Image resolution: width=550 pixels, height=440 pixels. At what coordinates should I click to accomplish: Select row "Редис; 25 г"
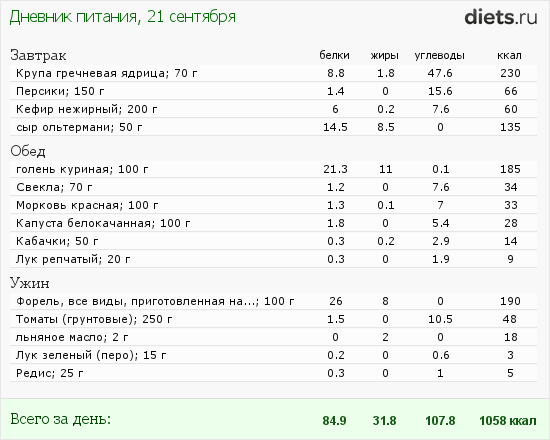pos(273,373)
